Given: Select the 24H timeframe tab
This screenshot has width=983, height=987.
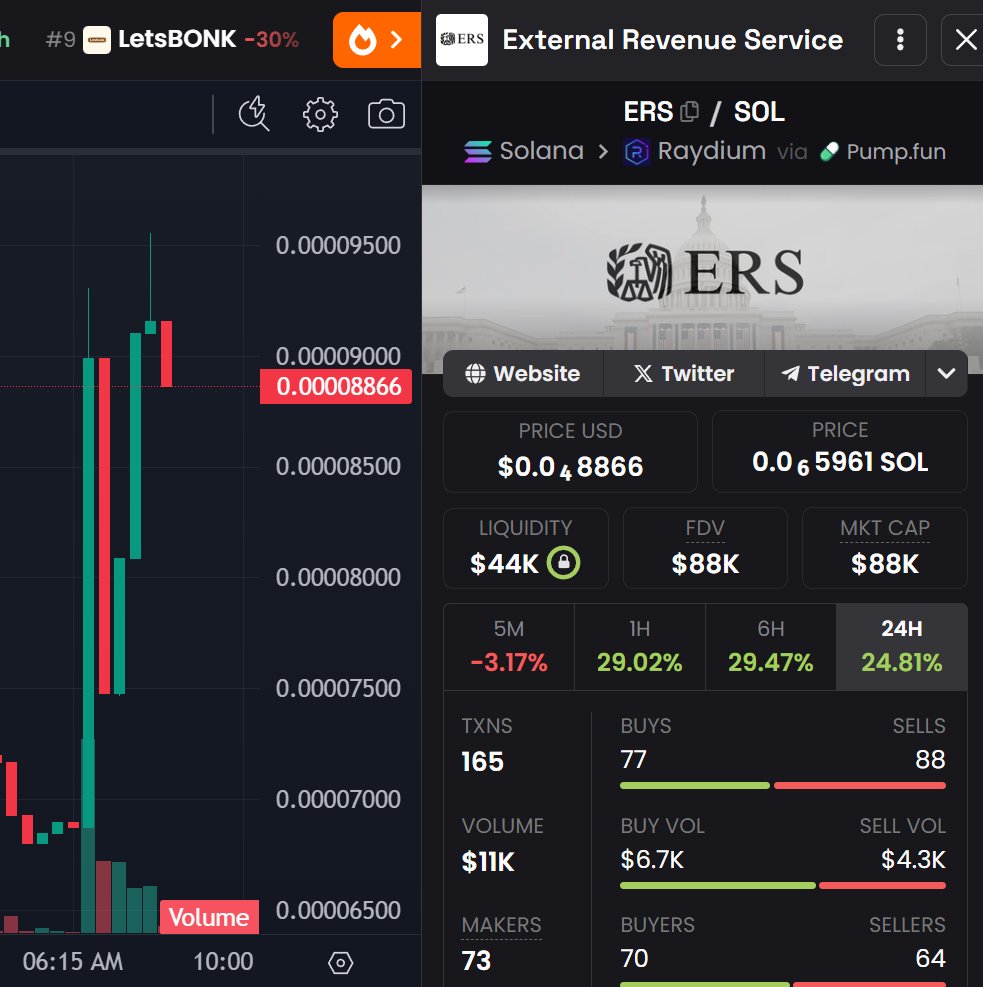Looking at the screenshot, I should (x=902, y=646).
